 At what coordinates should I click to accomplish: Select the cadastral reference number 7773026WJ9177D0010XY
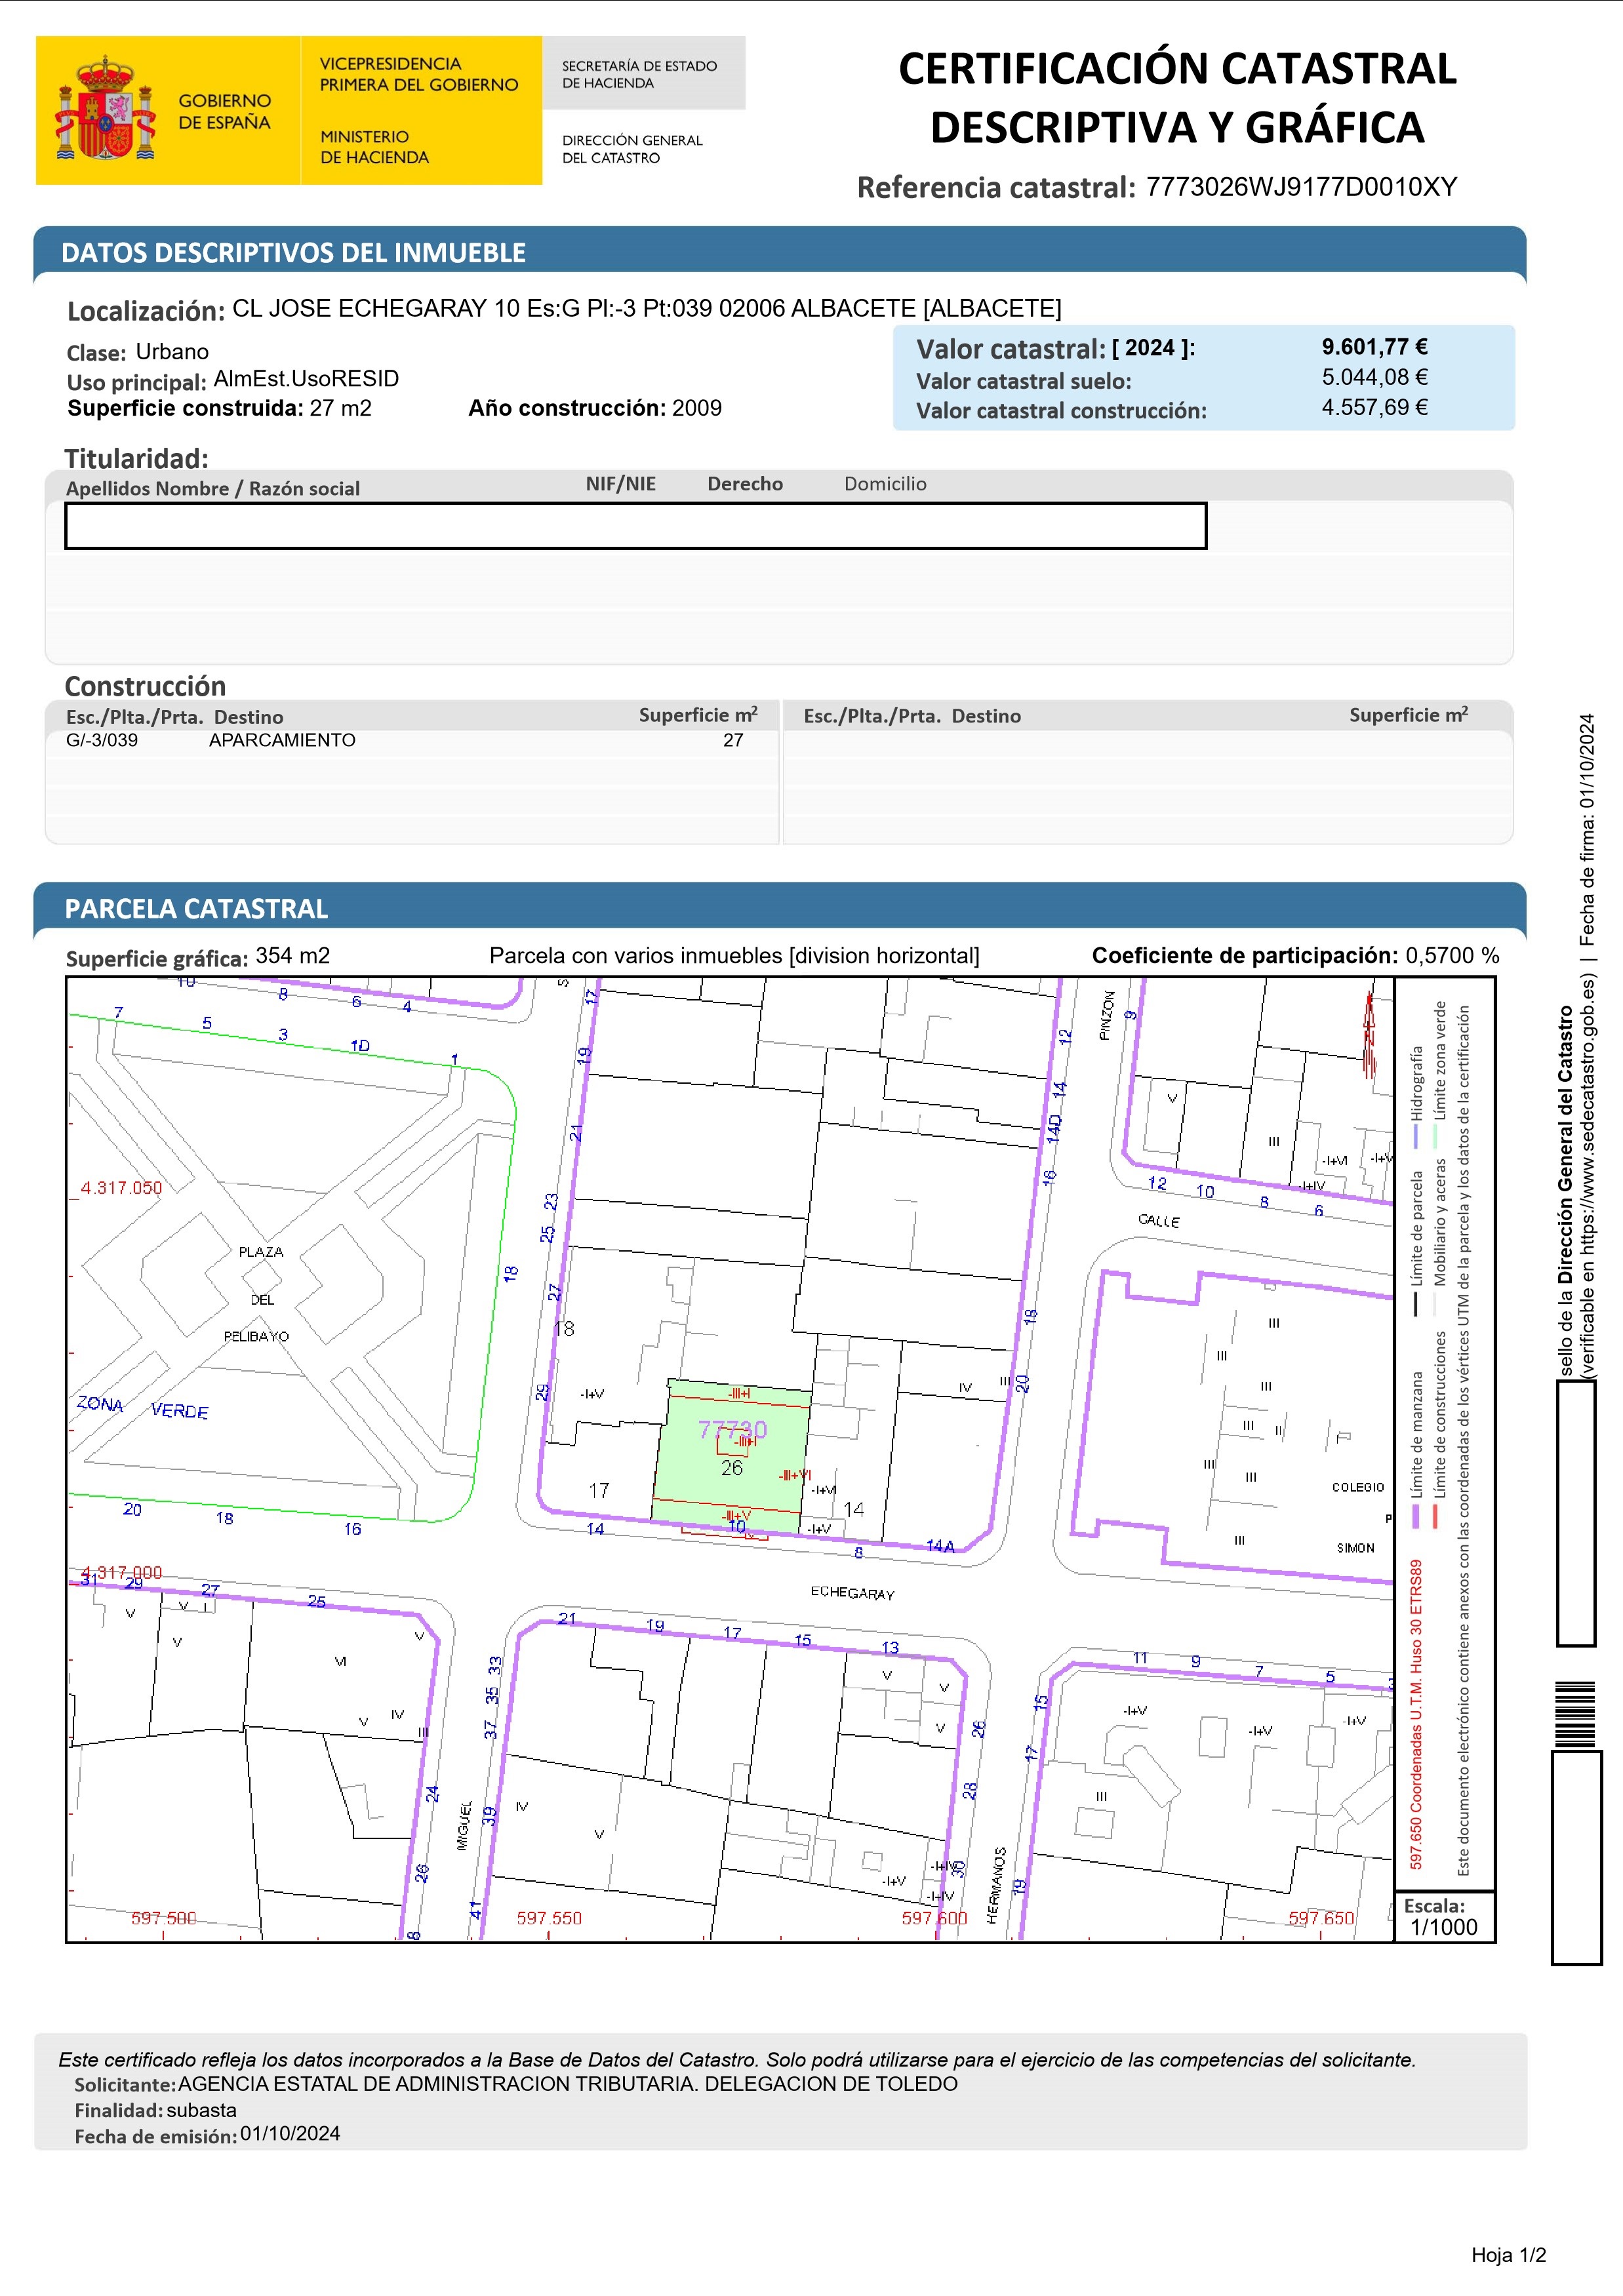pos(1301,187)
